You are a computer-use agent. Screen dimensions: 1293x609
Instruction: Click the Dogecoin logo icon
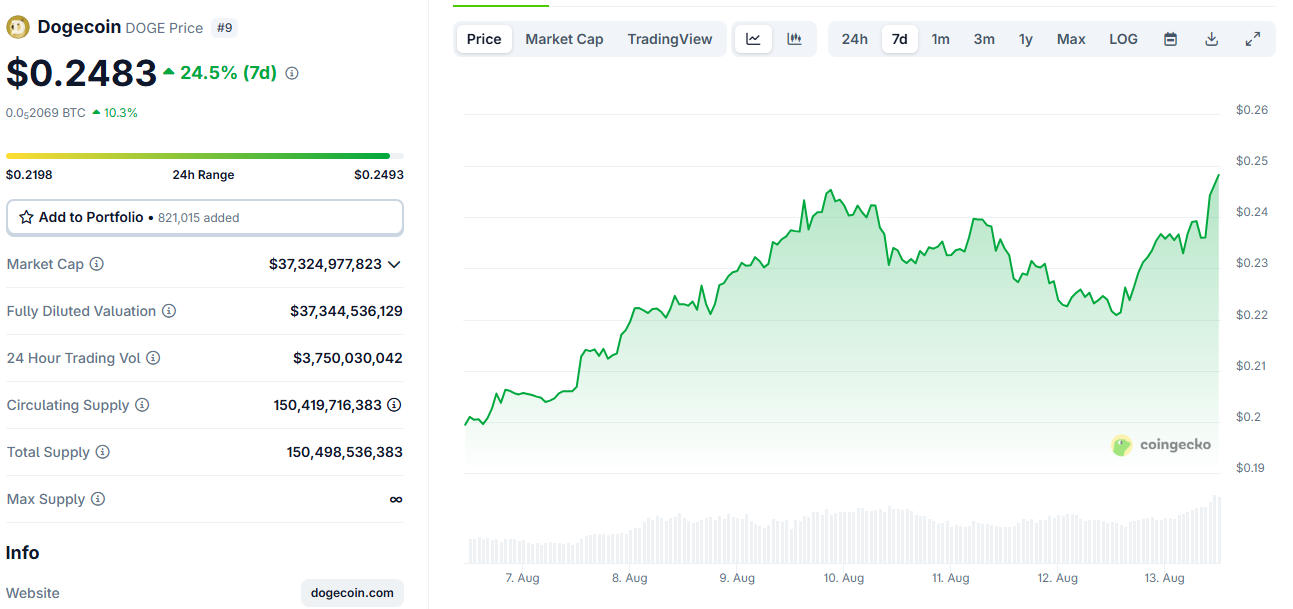[x=17, y=26]
